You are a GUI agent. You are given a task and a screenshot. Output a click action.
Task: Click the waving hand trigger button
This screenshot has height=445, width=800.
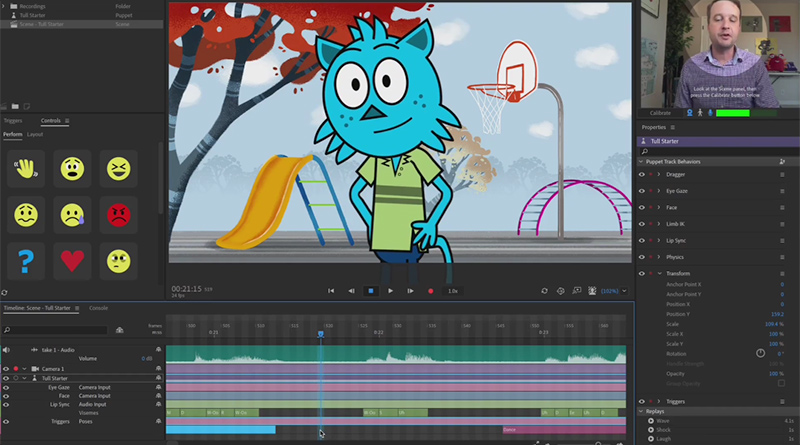coord(26,167)
